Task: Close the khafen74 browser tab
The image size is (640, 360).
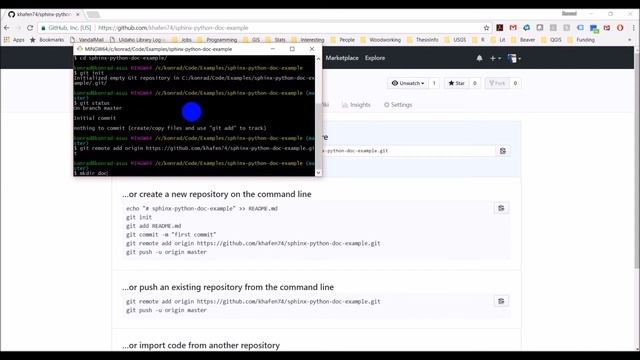Action: click(78, 14)
